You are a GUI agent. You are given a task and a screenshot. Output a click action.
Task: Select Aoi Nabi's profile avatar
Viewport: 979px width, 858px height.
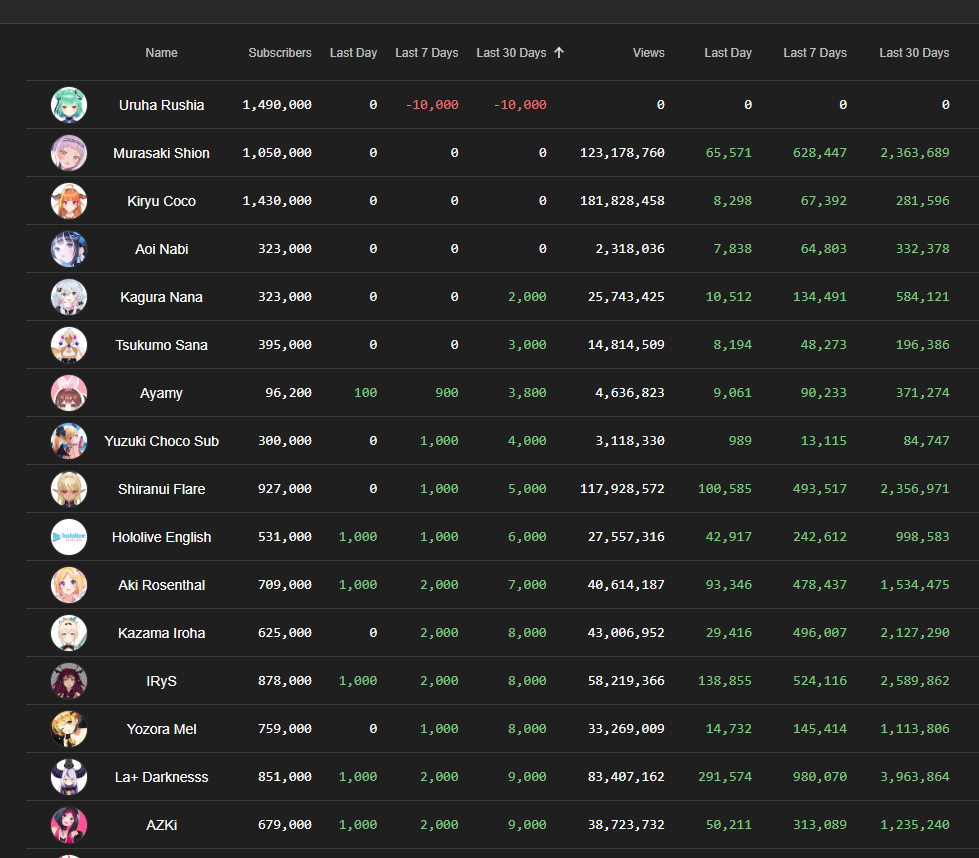pos(69,249)
